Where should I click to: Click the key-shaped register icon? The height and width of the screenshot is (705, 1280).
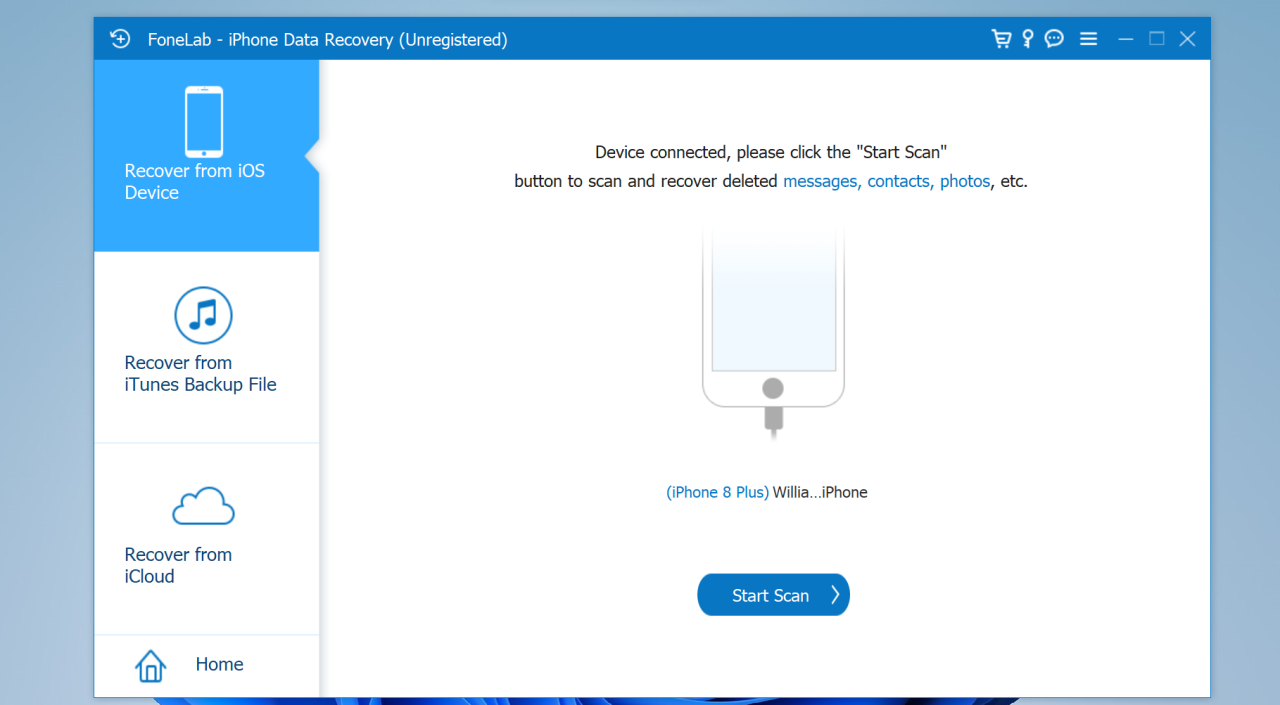pos(1027,39)
